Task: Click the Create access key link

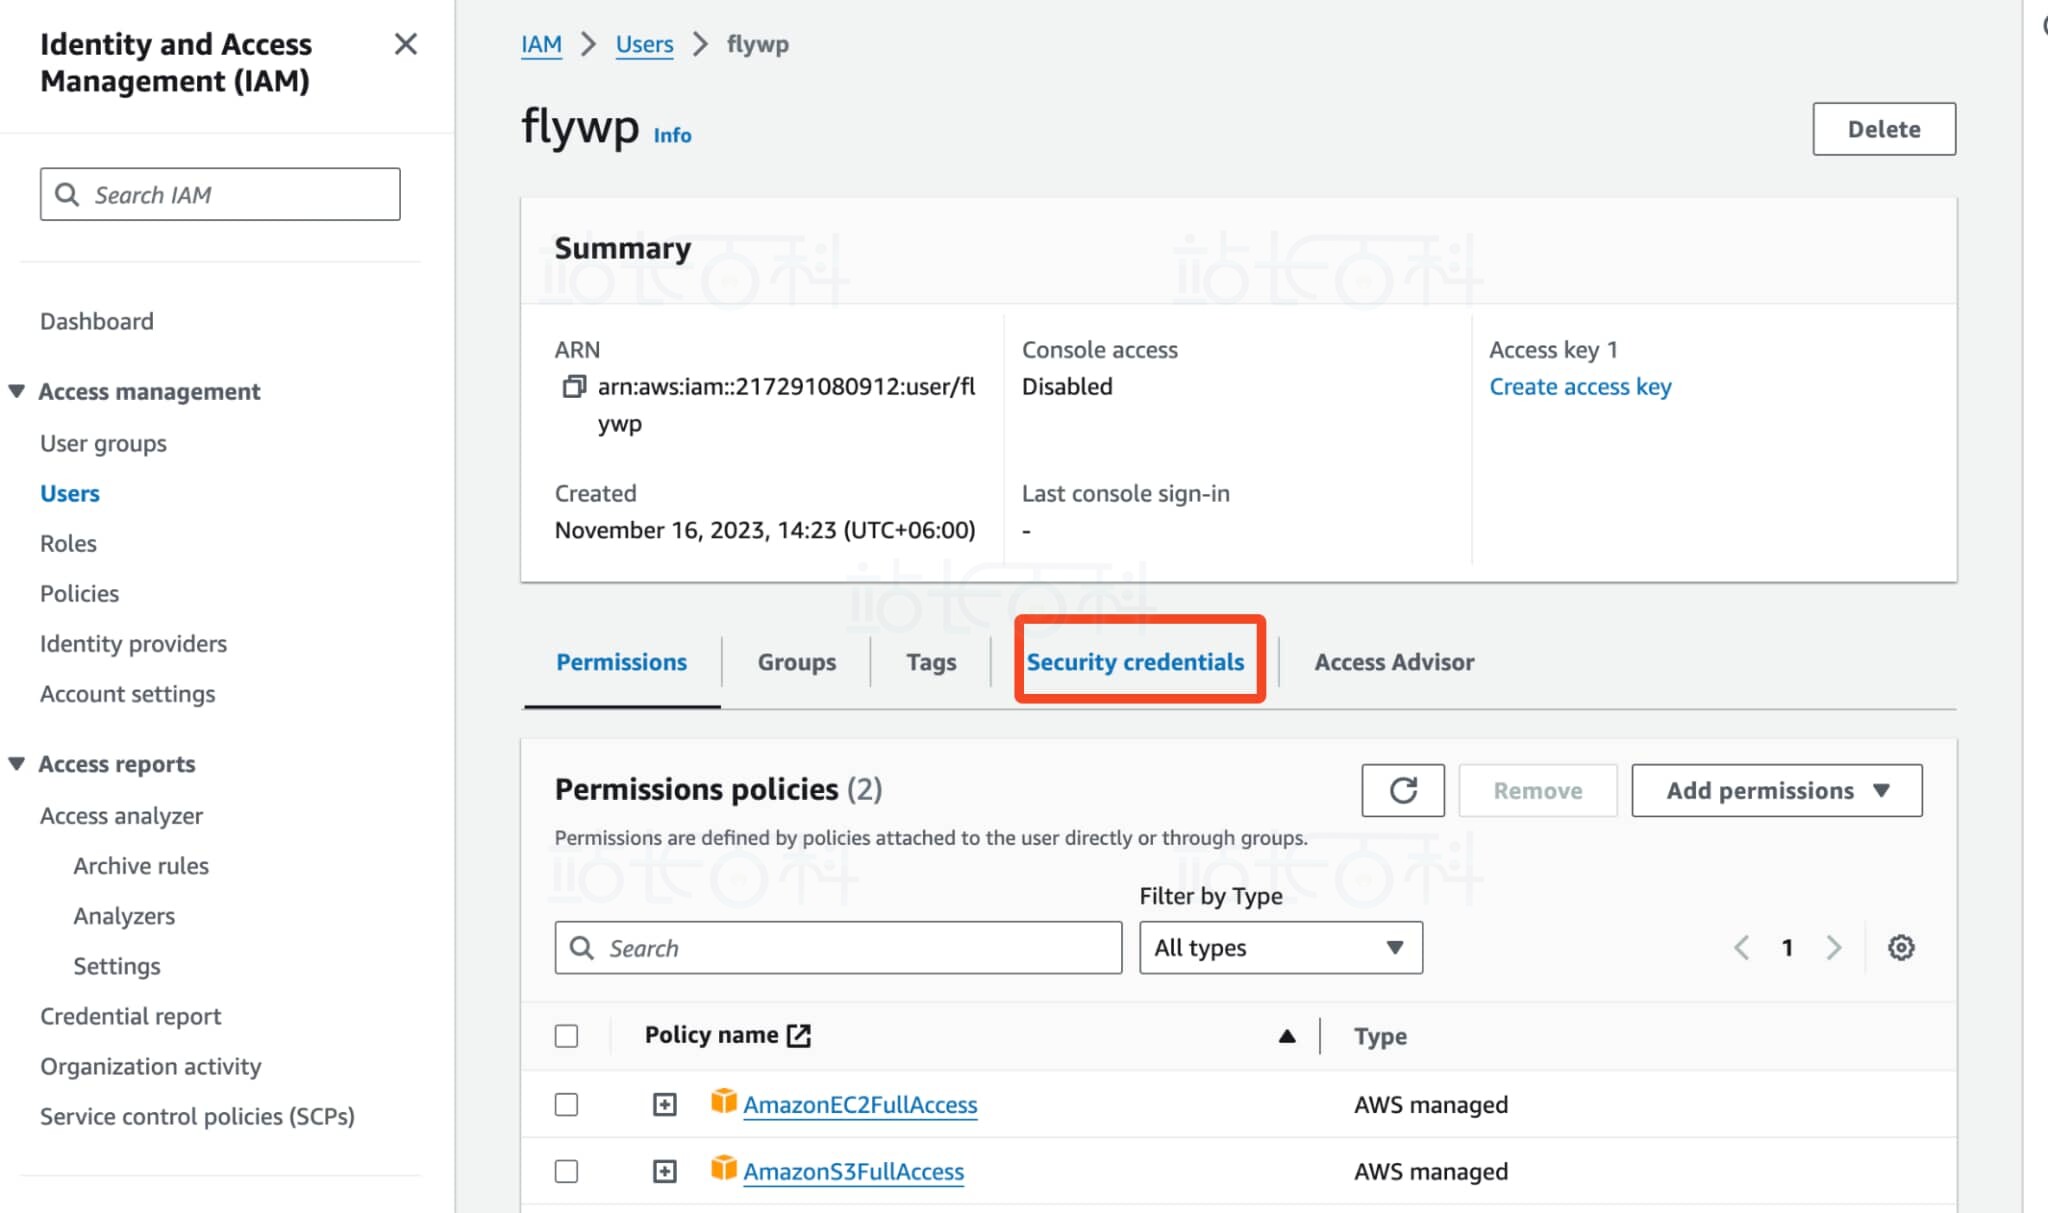Action: 1579,387
